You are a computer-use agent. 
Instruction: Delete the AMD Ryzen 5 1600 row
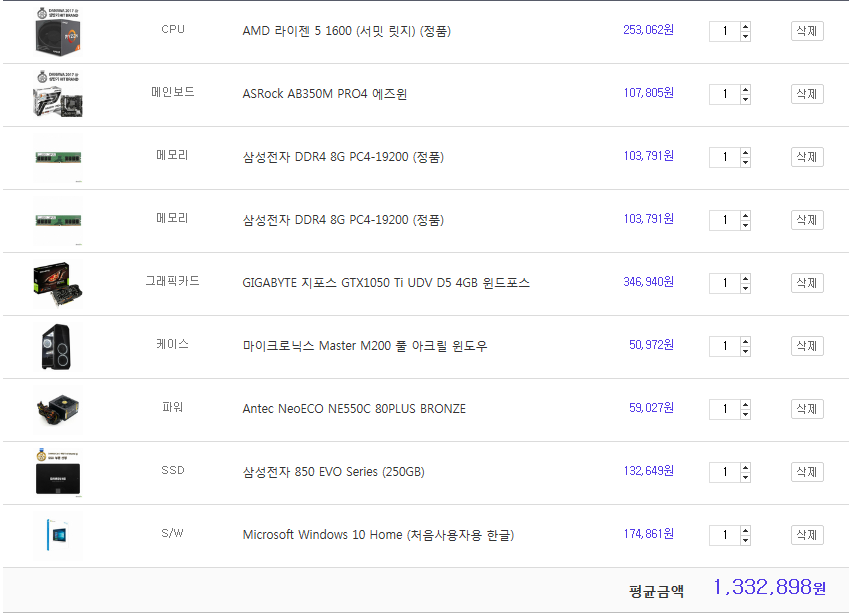click(806, 31)
